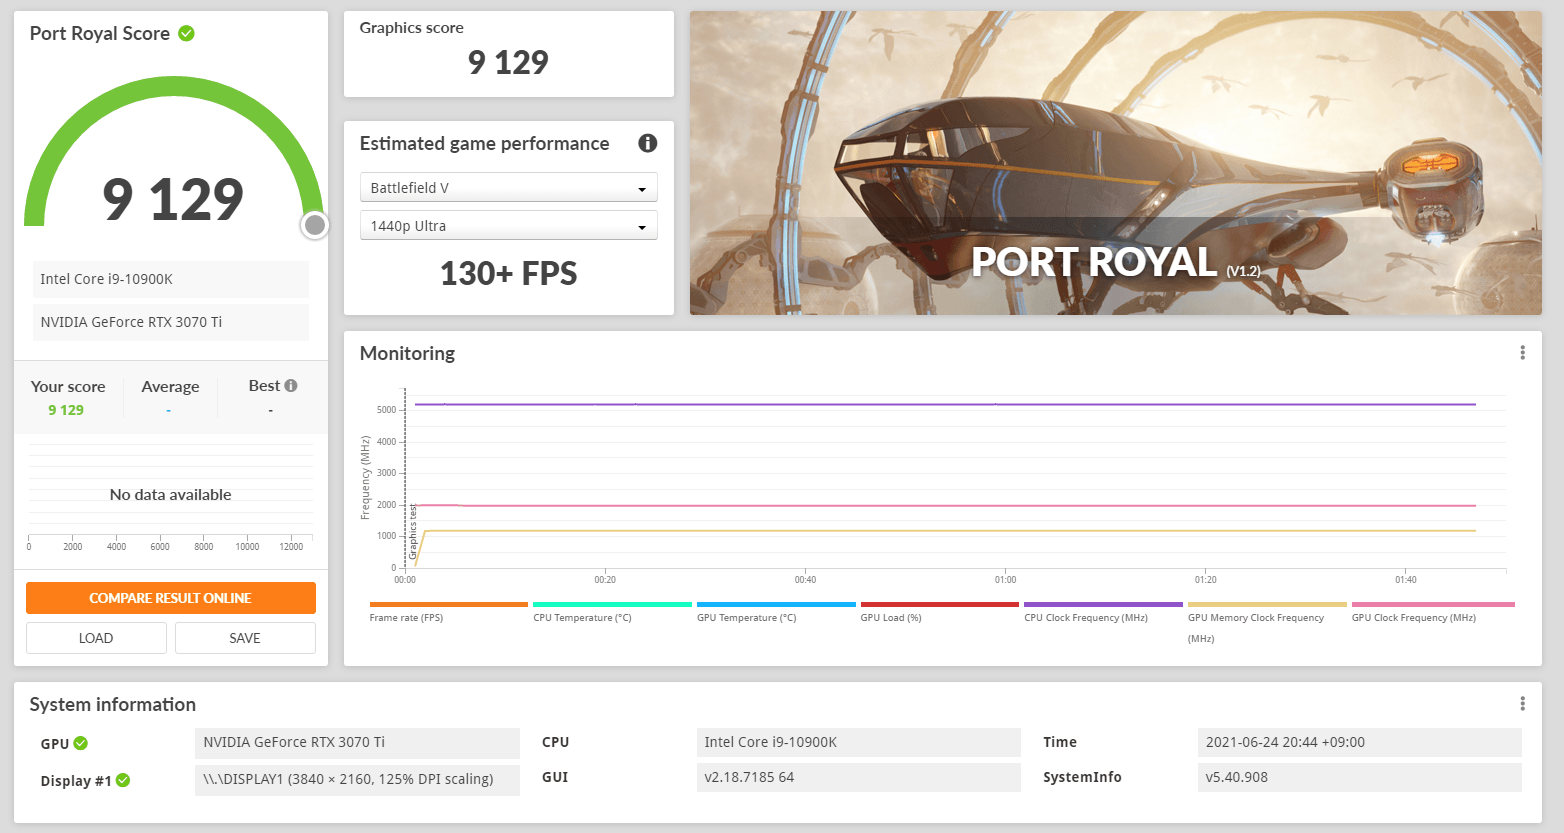
Task: Click the System information heading
Action: coord(113,704)
